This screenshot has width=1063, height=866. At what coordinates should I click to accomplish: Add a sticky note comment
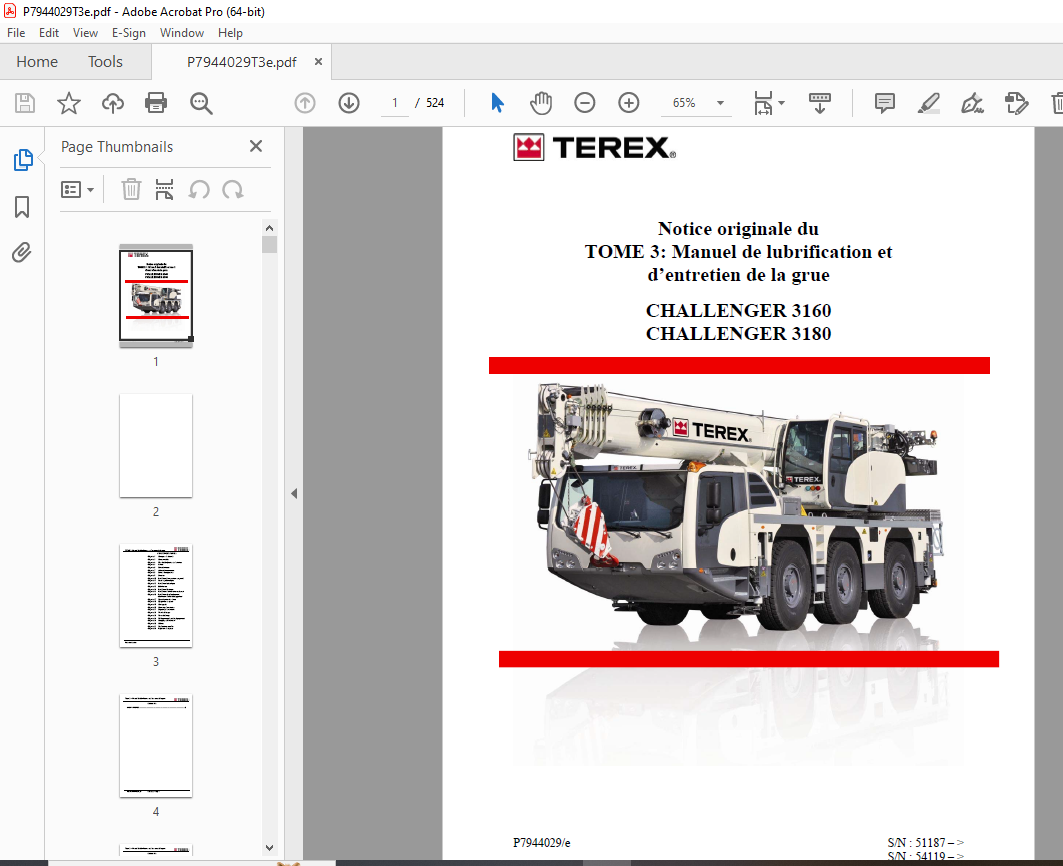click(885, 103)
